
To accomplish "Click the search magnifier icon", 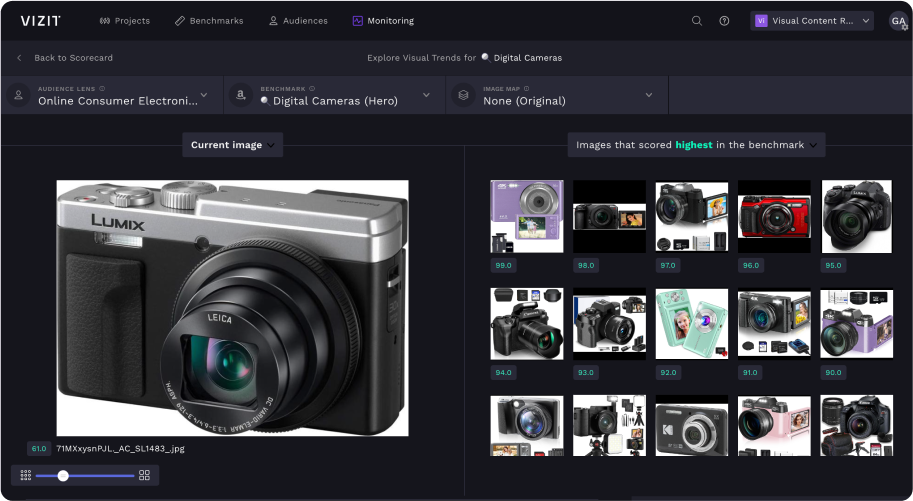I will 697,20.
